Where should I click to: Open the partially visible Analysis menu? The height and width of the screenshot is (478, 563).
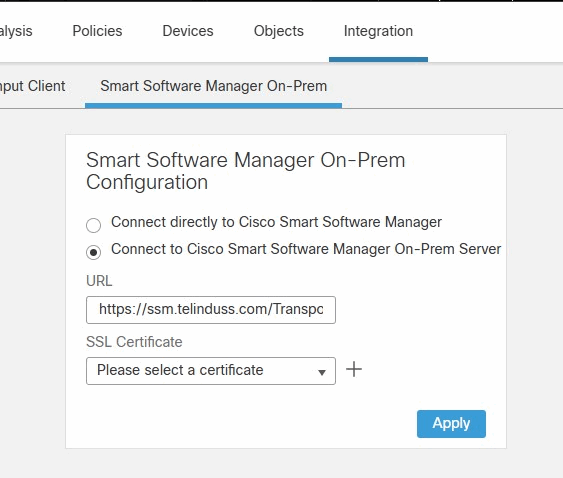coord(16,32)
